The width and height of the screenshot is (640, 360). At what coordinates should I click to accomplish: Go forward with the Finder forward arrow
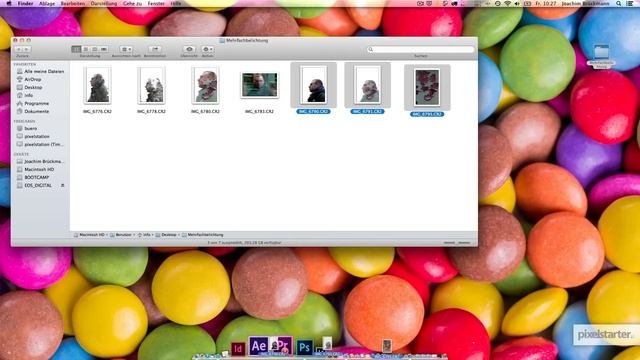(x=27, y=49)
